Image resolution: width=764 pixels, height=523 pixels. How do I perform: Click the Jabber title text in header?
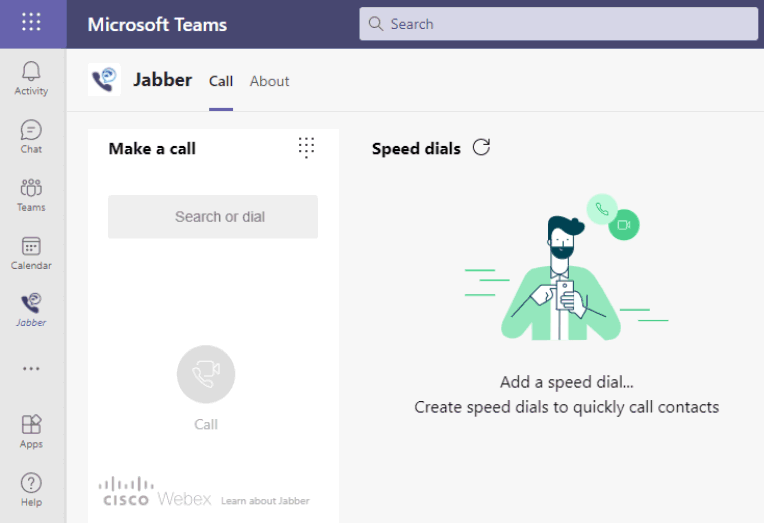(163, 80)
